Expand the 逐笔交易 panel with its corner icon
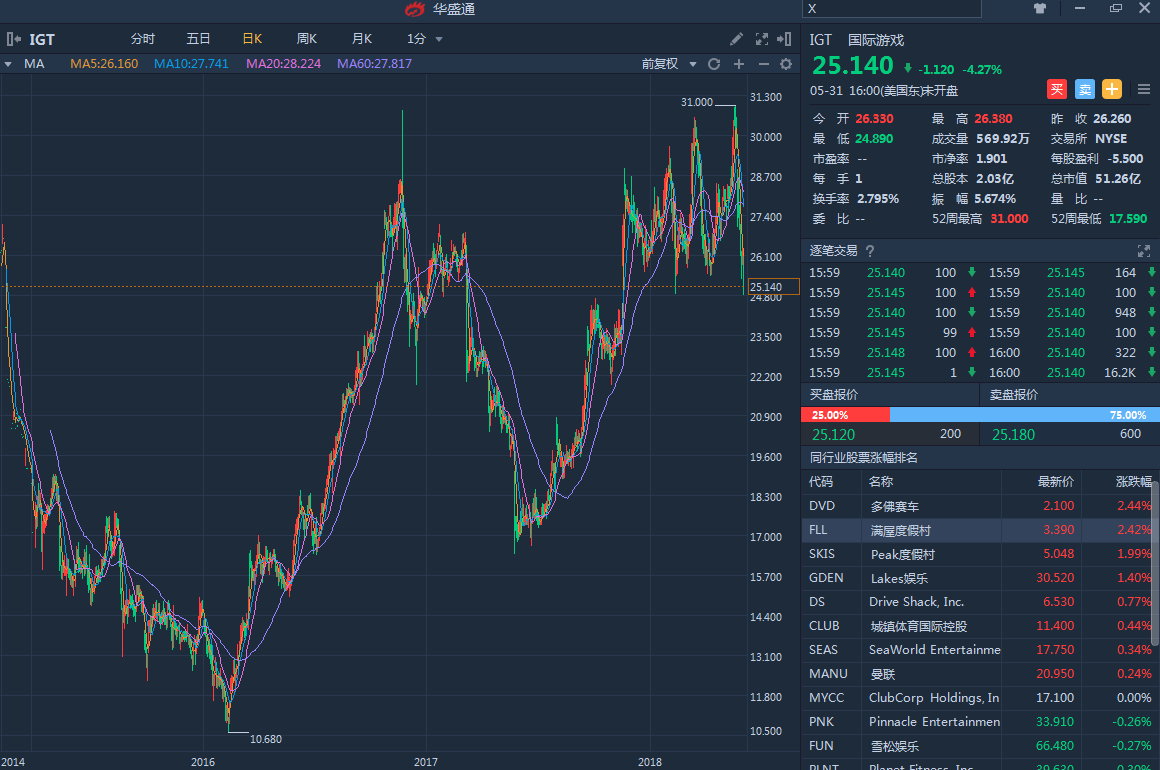This screenshot has height=770, width=1160. (x=1144, y=251)
